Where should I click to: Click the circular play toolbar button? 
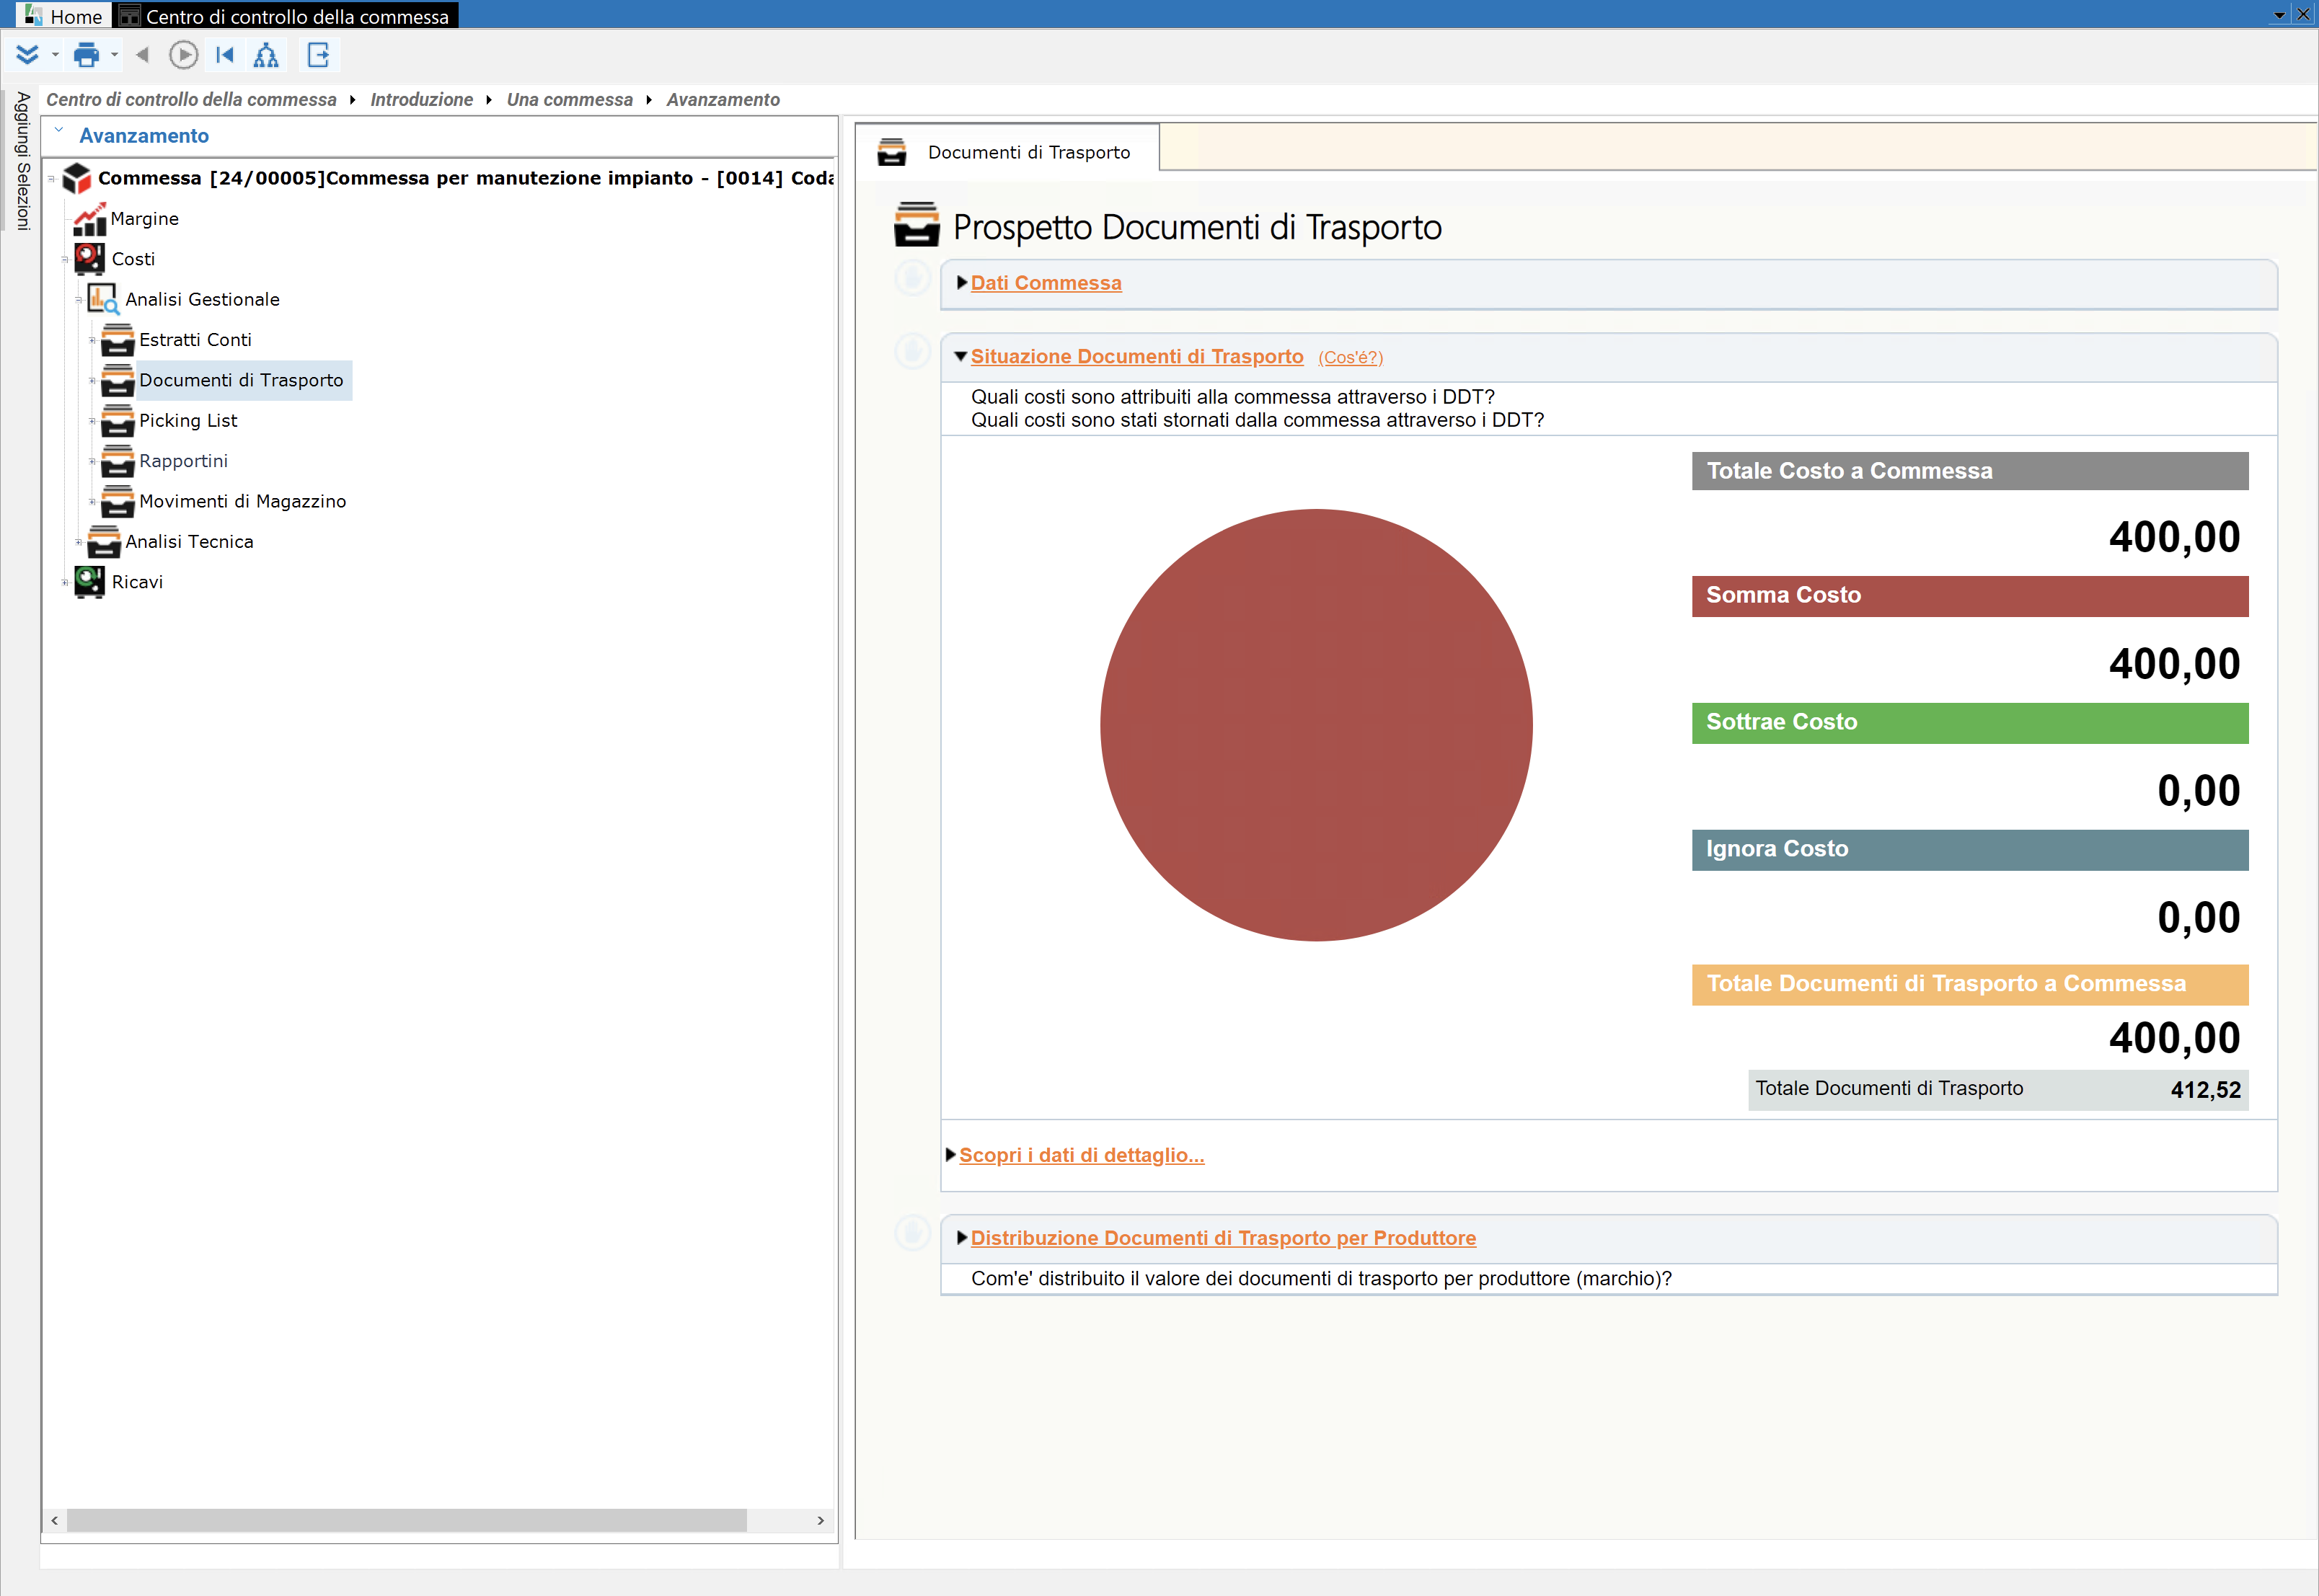(183, 55)
